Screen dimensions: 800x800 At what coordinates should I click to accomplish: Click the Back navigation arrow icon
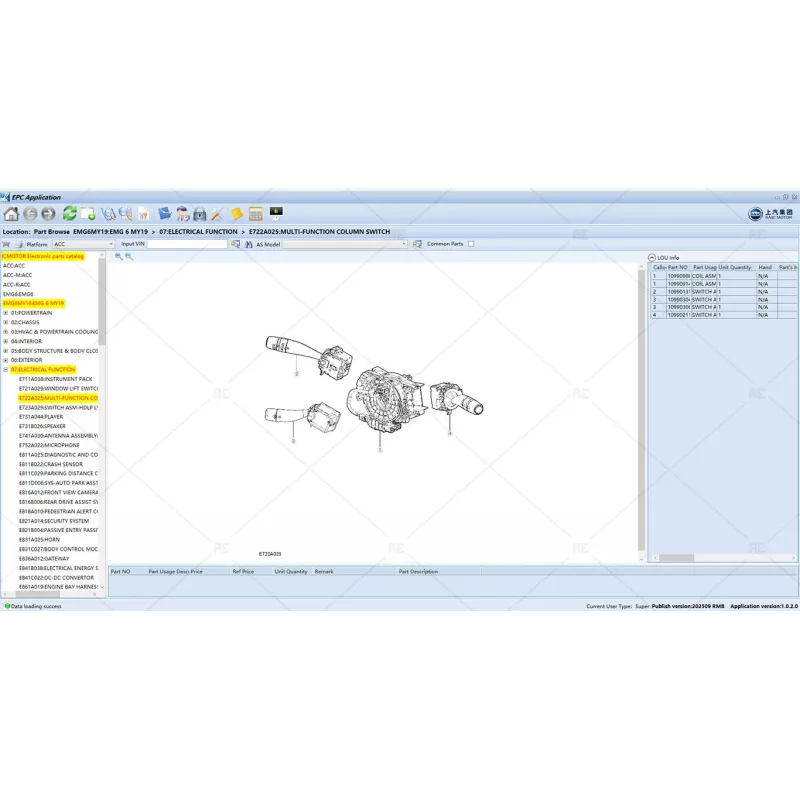[31, 213]
